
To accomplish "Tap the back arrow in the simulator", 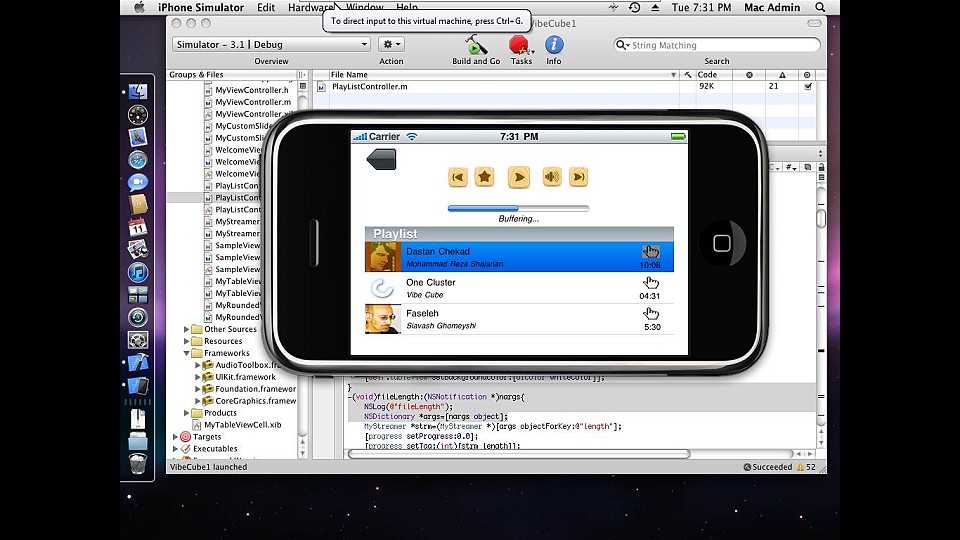I will coord(381,159).
